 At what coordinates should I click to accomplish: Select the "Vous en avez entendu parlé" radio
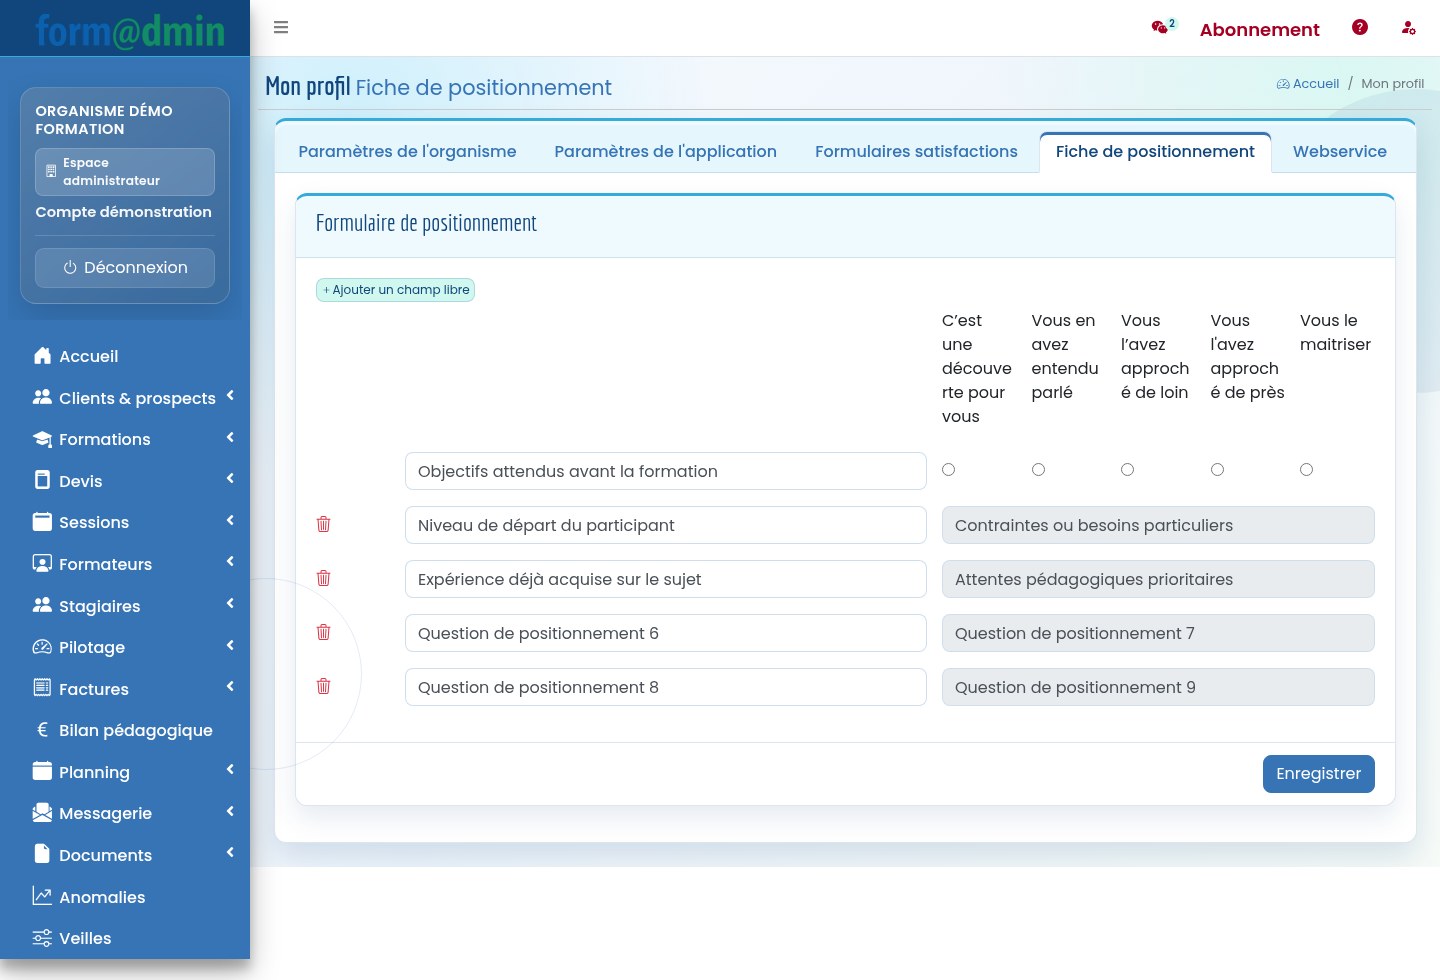tap(1038, 470)
